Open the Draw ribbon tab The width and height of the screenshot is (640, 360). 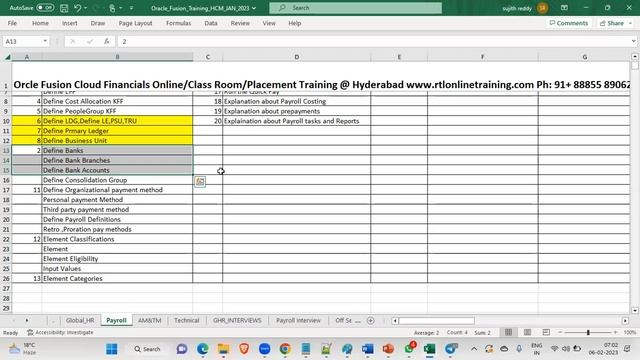tap(98, 23)
